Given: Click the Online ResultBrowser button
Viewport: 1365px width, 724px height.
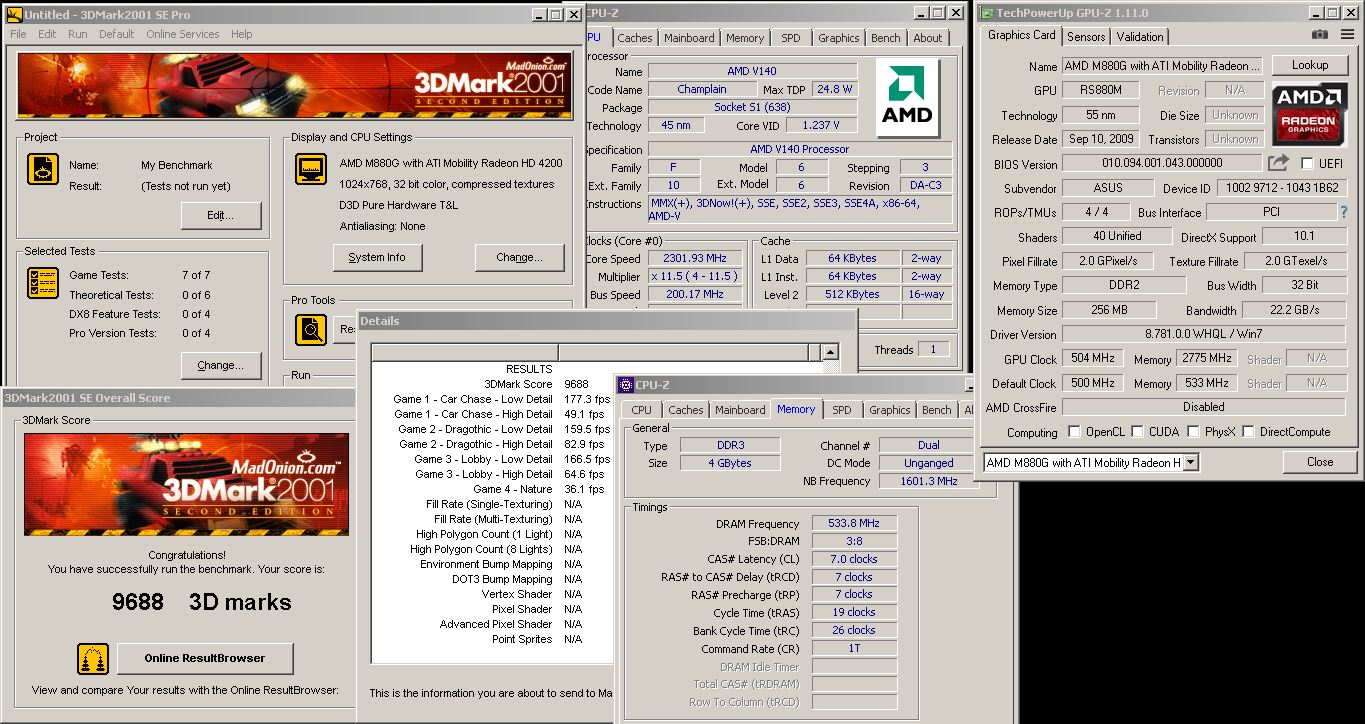Looking at the screenshot, I should point(205,658).
